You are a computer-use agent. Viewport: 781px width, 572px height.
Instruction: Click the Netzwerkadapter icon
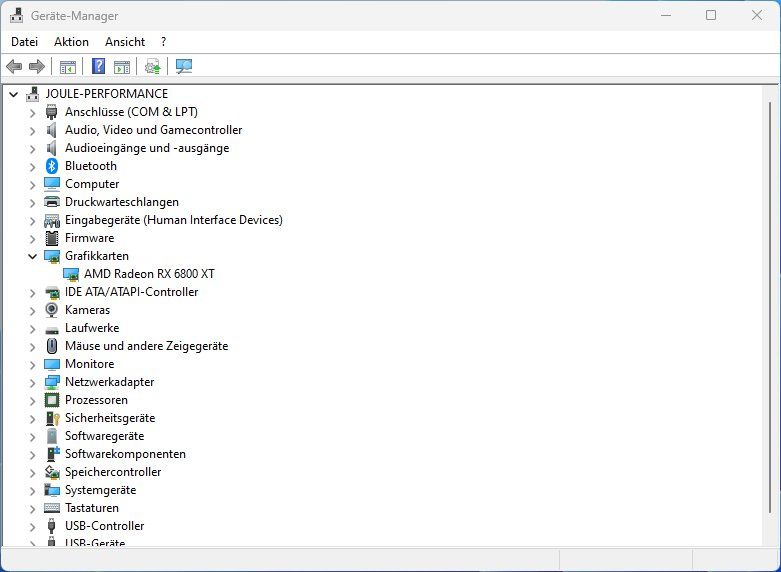(x=52, y=382)
